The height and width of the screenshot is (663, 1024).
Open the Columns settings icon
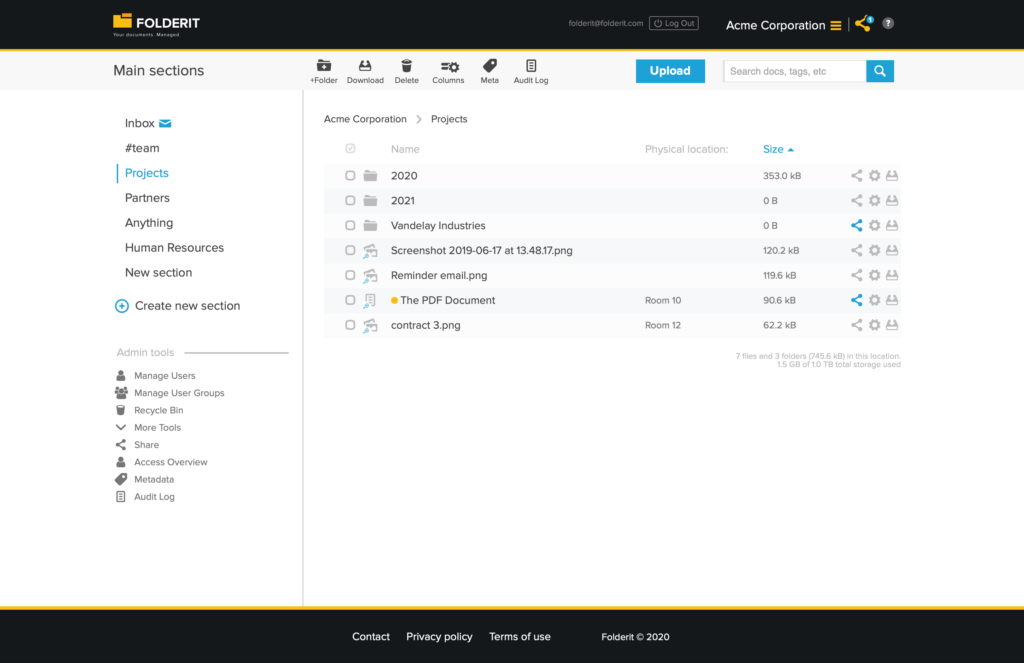(x=448, y=71)
